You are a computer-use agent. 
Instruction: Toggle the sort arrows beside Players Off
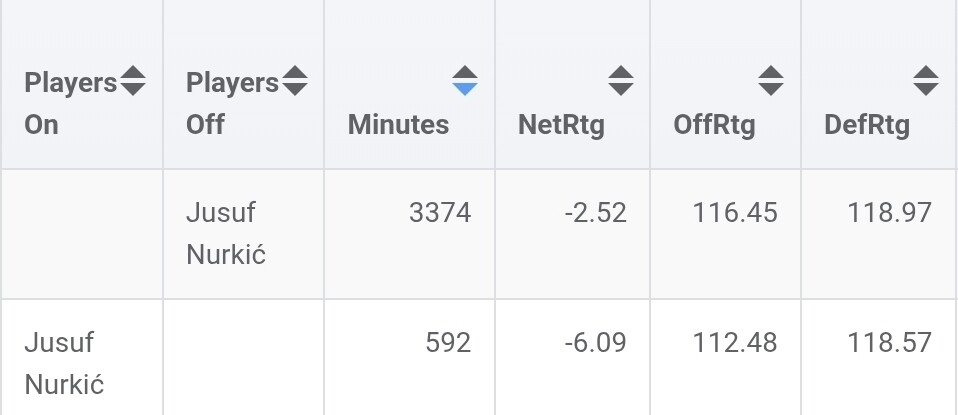pyautogui.click(x=294, y=81)
